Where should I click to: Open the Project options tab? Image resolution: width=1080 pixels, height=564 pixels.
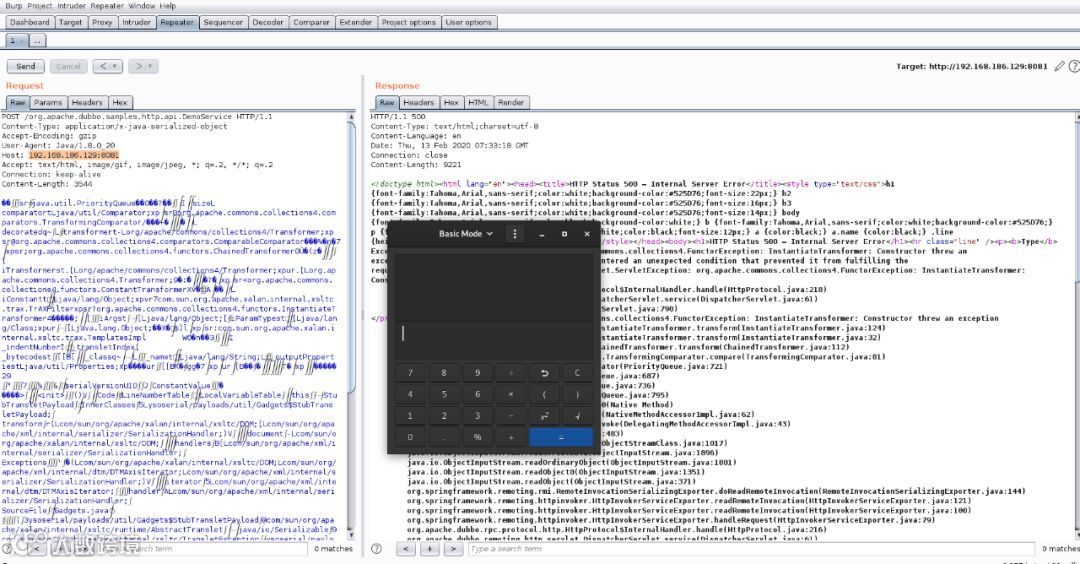click(408, 22)
